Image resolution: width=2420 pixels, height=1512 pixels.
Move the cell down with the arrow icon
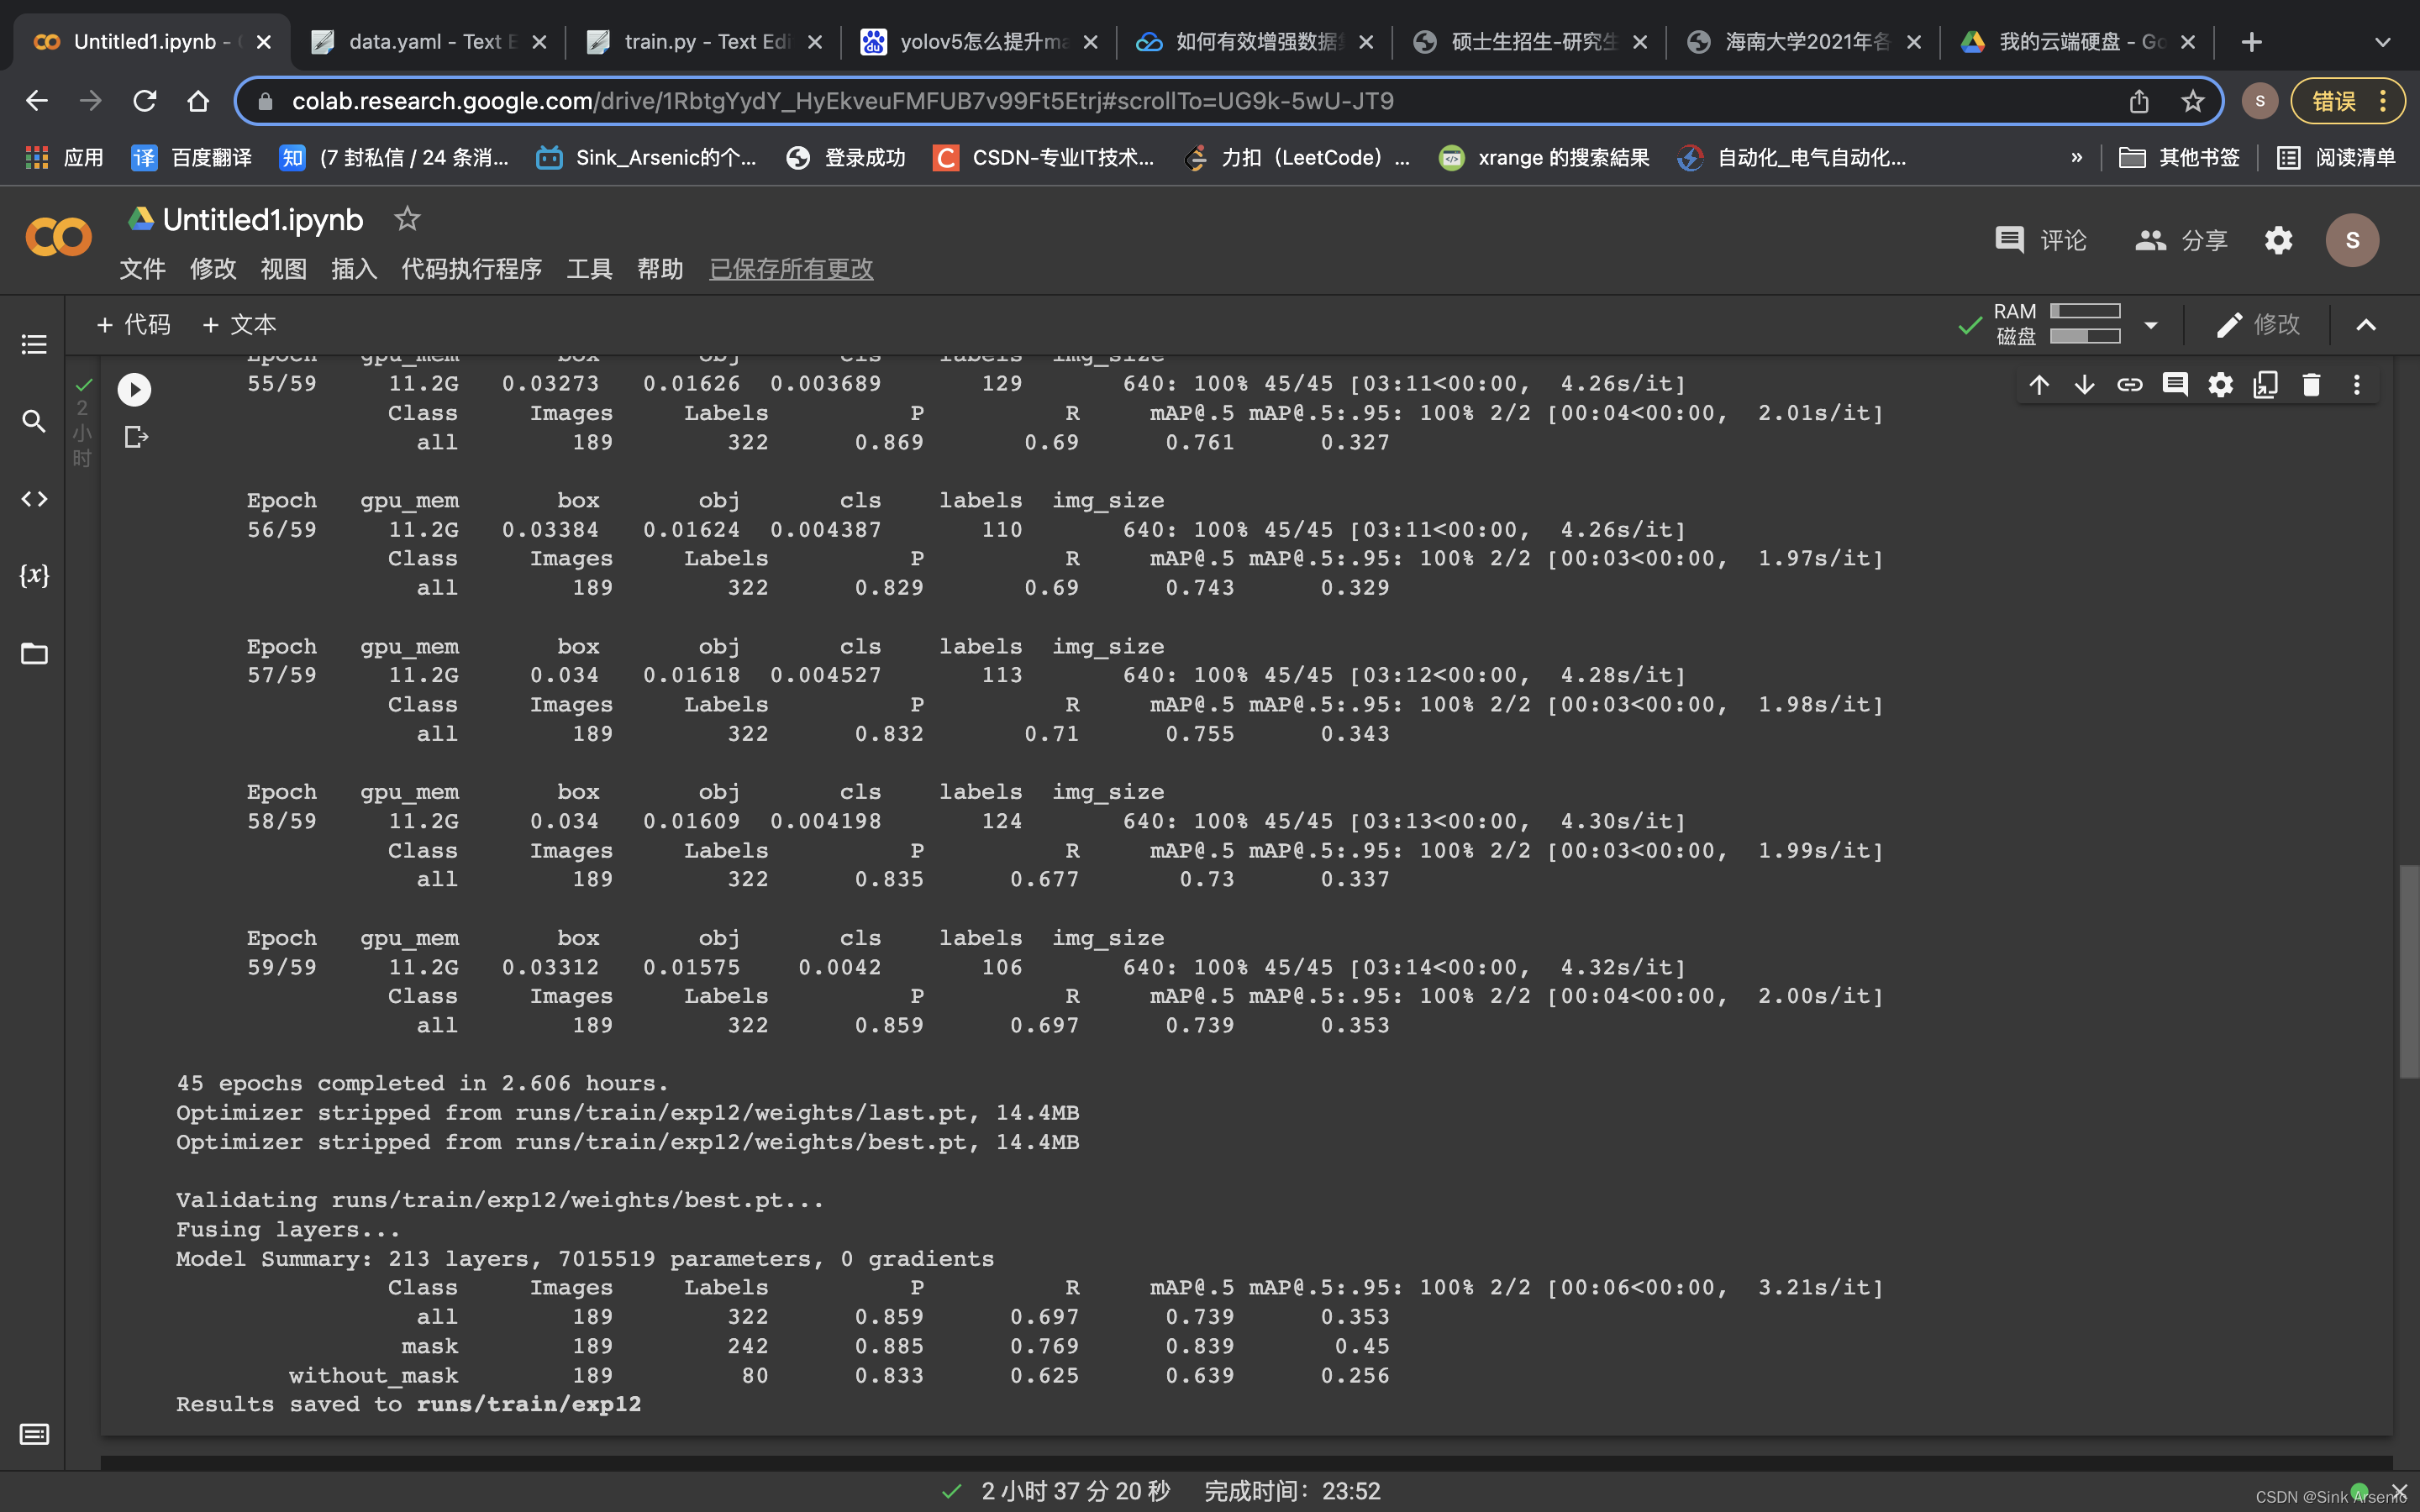[2084, 385]
